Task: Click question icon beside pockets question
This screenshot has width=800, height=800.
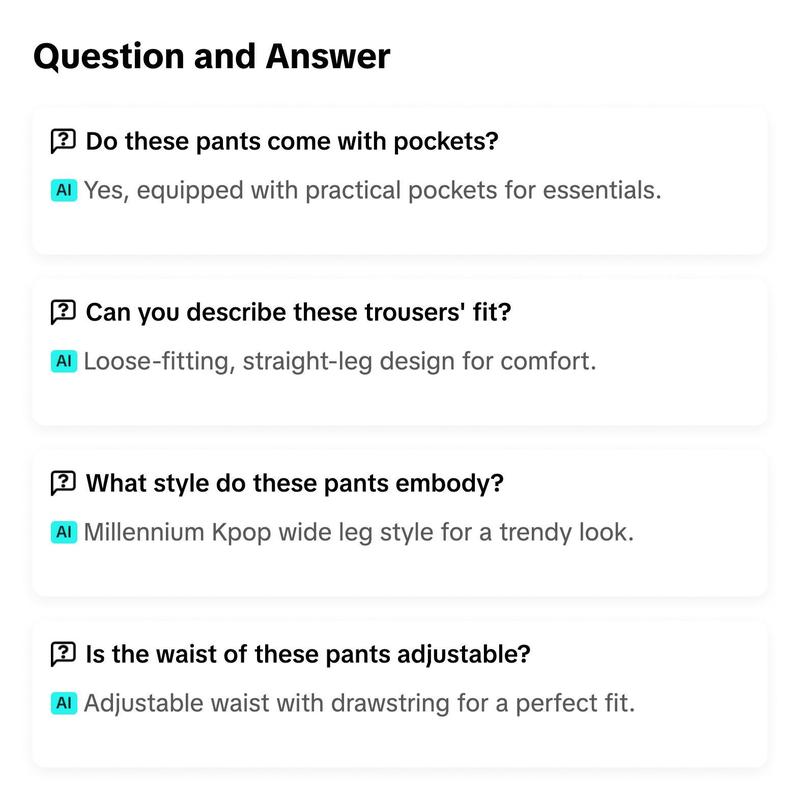Action: [63, 141]
